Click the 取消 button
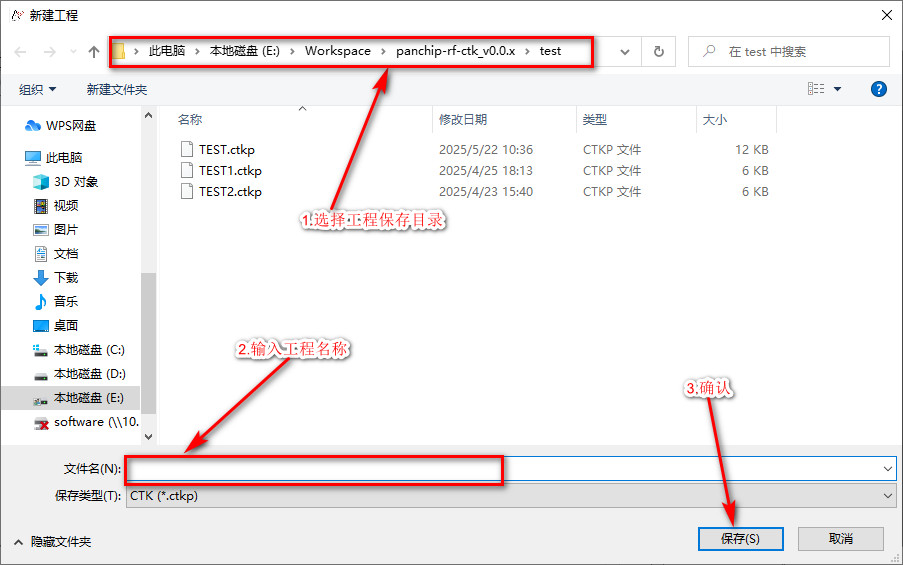 point(841,539)
